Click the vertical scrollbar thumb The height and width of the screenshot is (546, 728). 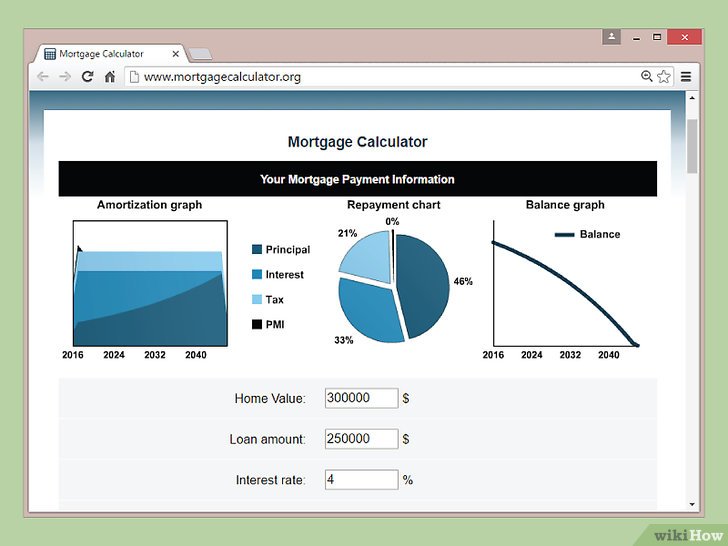click(692, 146)
